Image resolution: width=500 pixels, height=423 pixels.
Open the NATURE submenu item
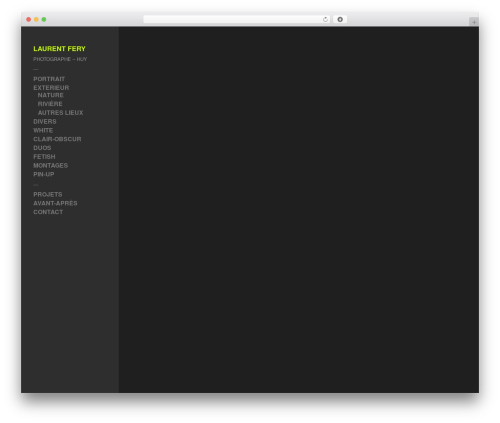coord(50,95)
